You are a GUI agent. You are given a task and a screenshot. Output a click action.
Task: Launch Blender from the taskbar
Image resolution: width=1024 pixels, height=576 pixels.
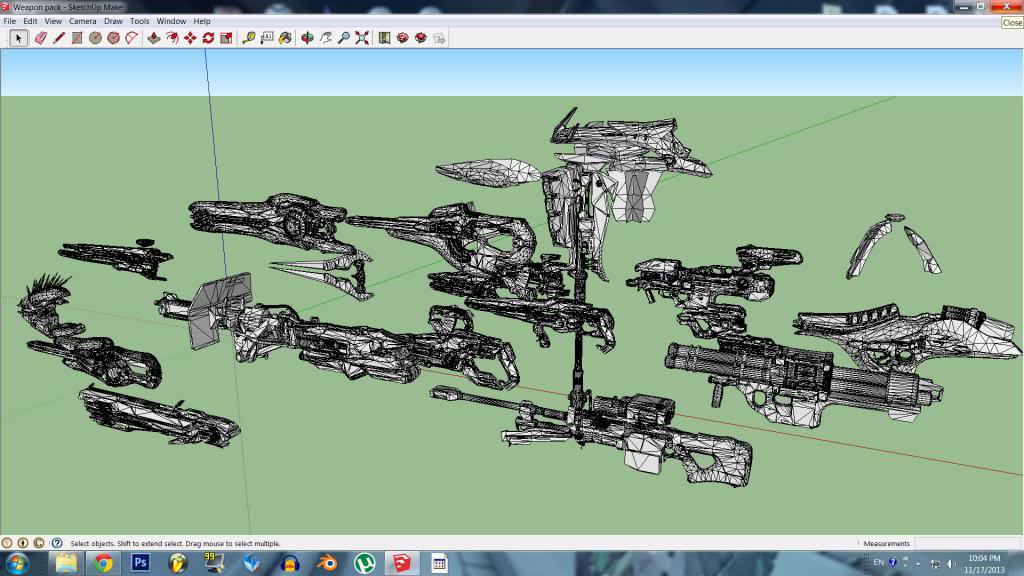click(327, 563)
